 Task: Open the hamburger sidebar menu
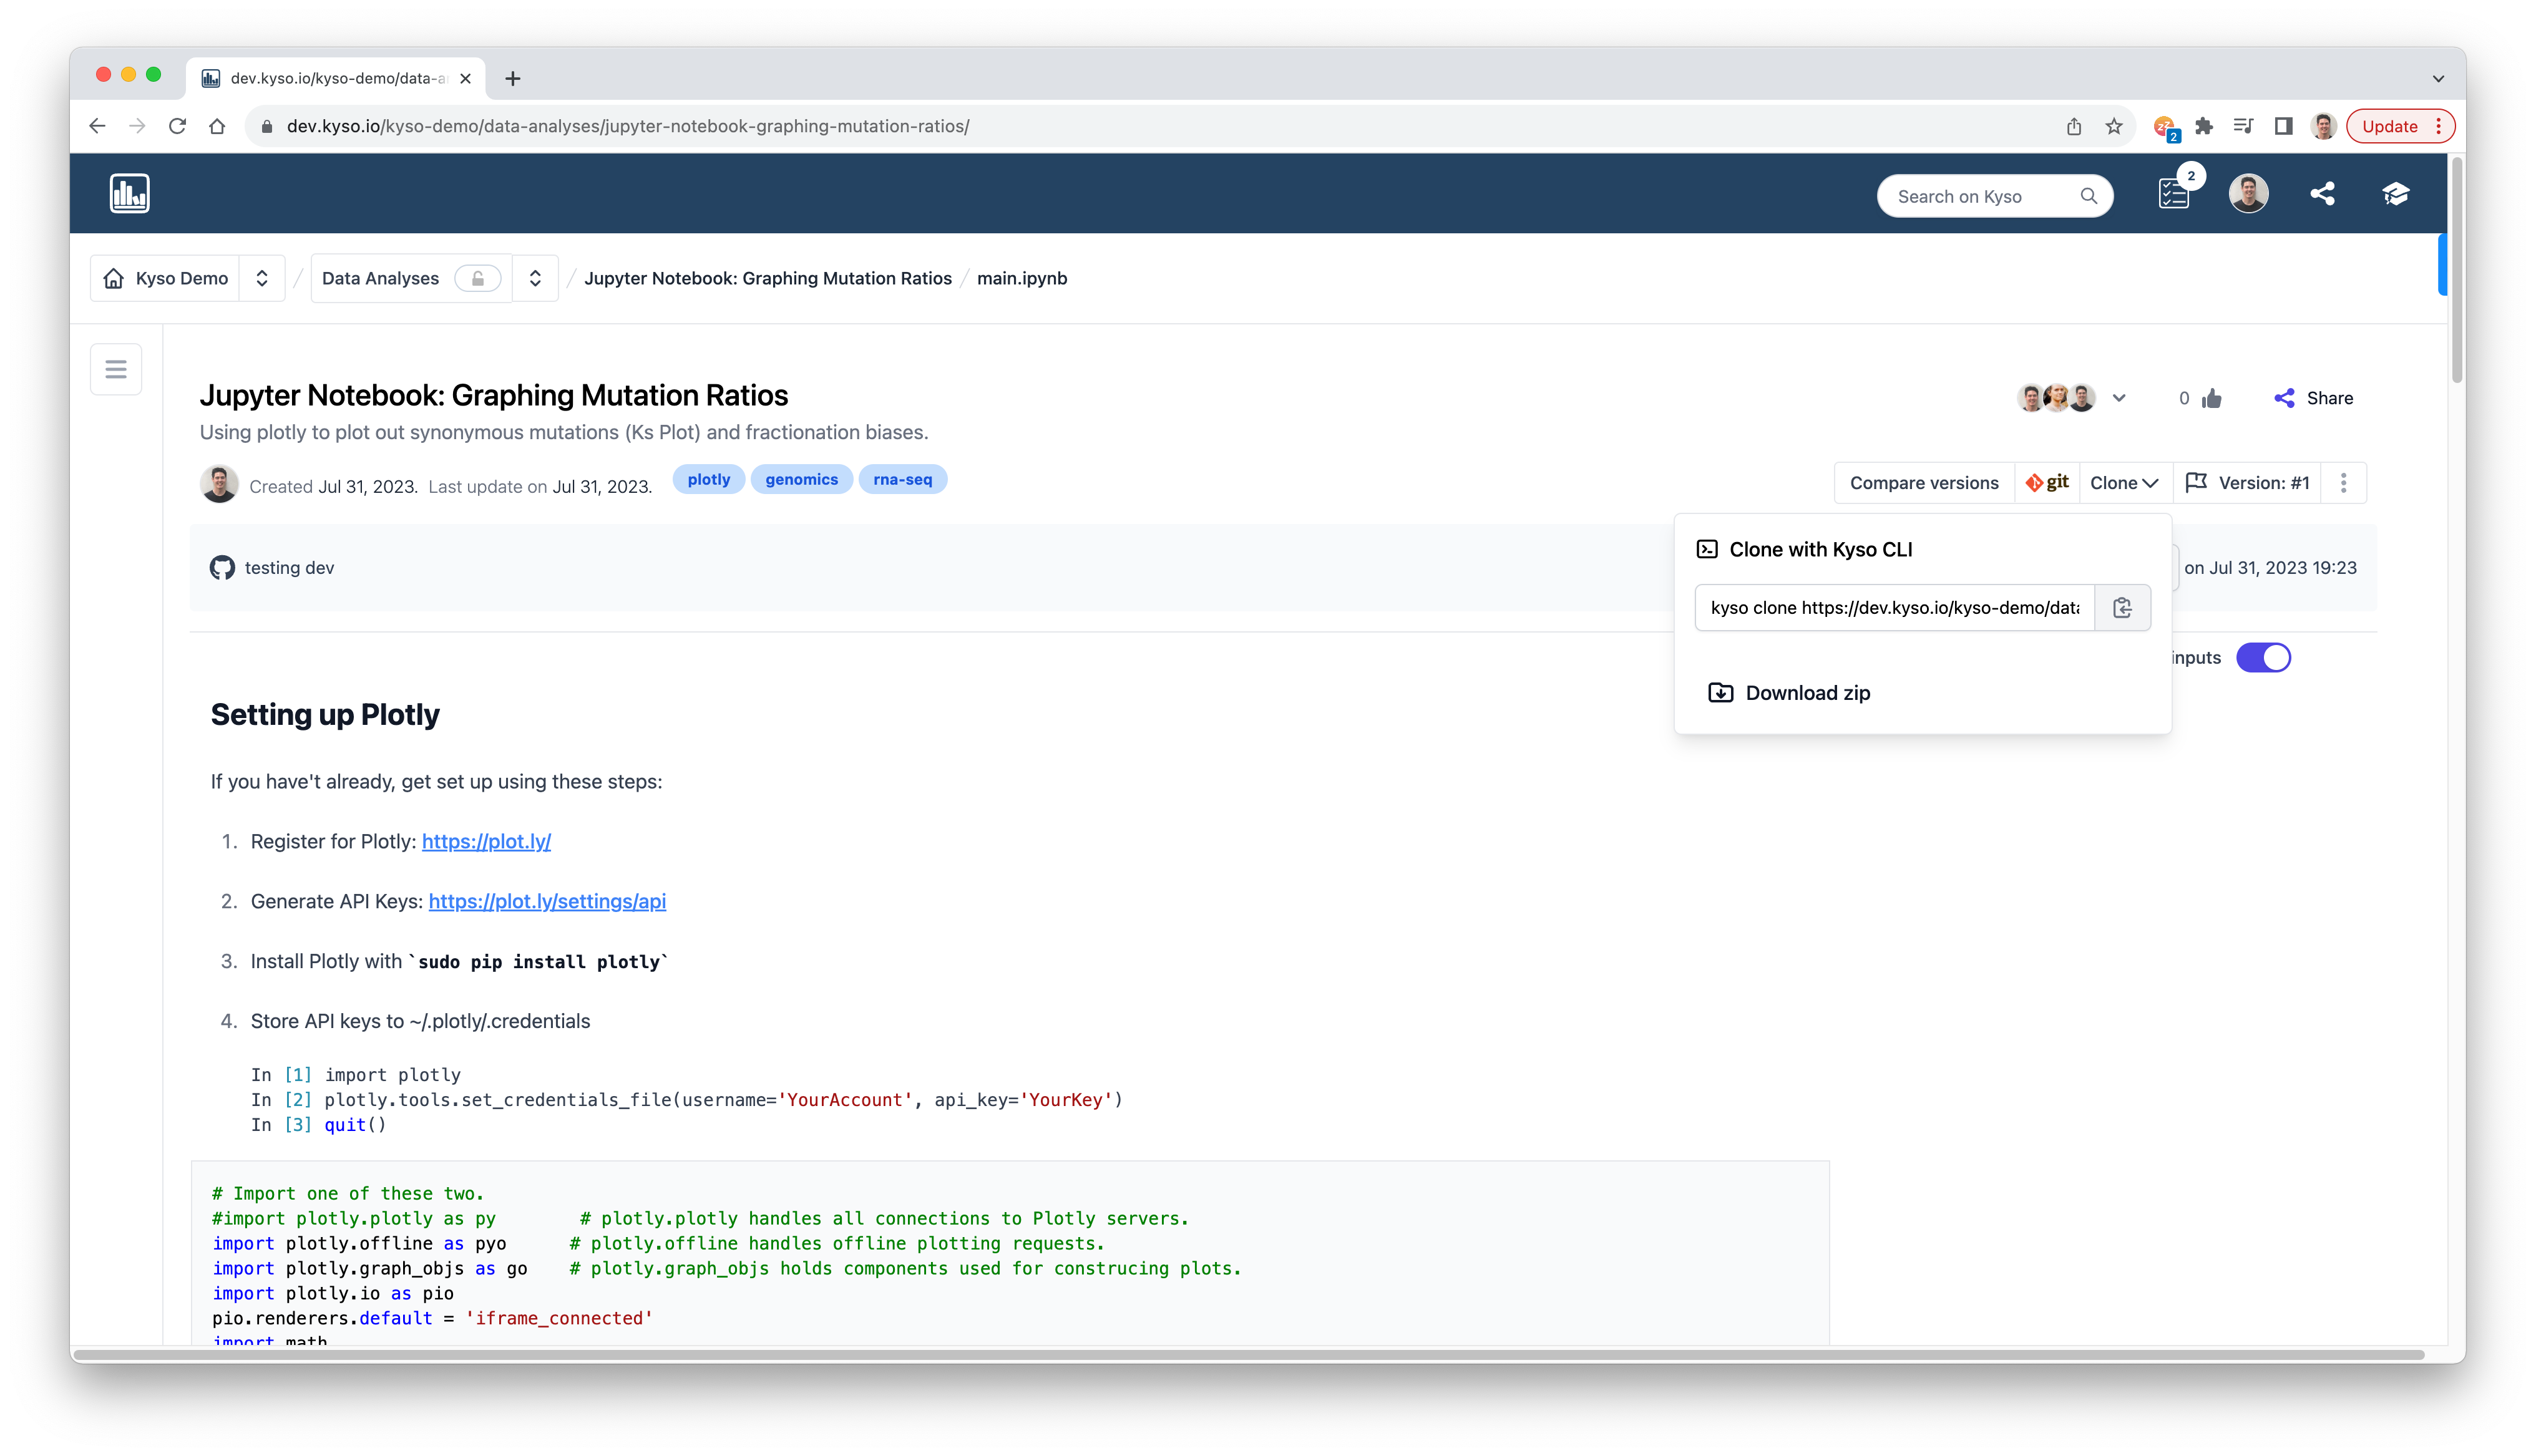tap(116, 370)
